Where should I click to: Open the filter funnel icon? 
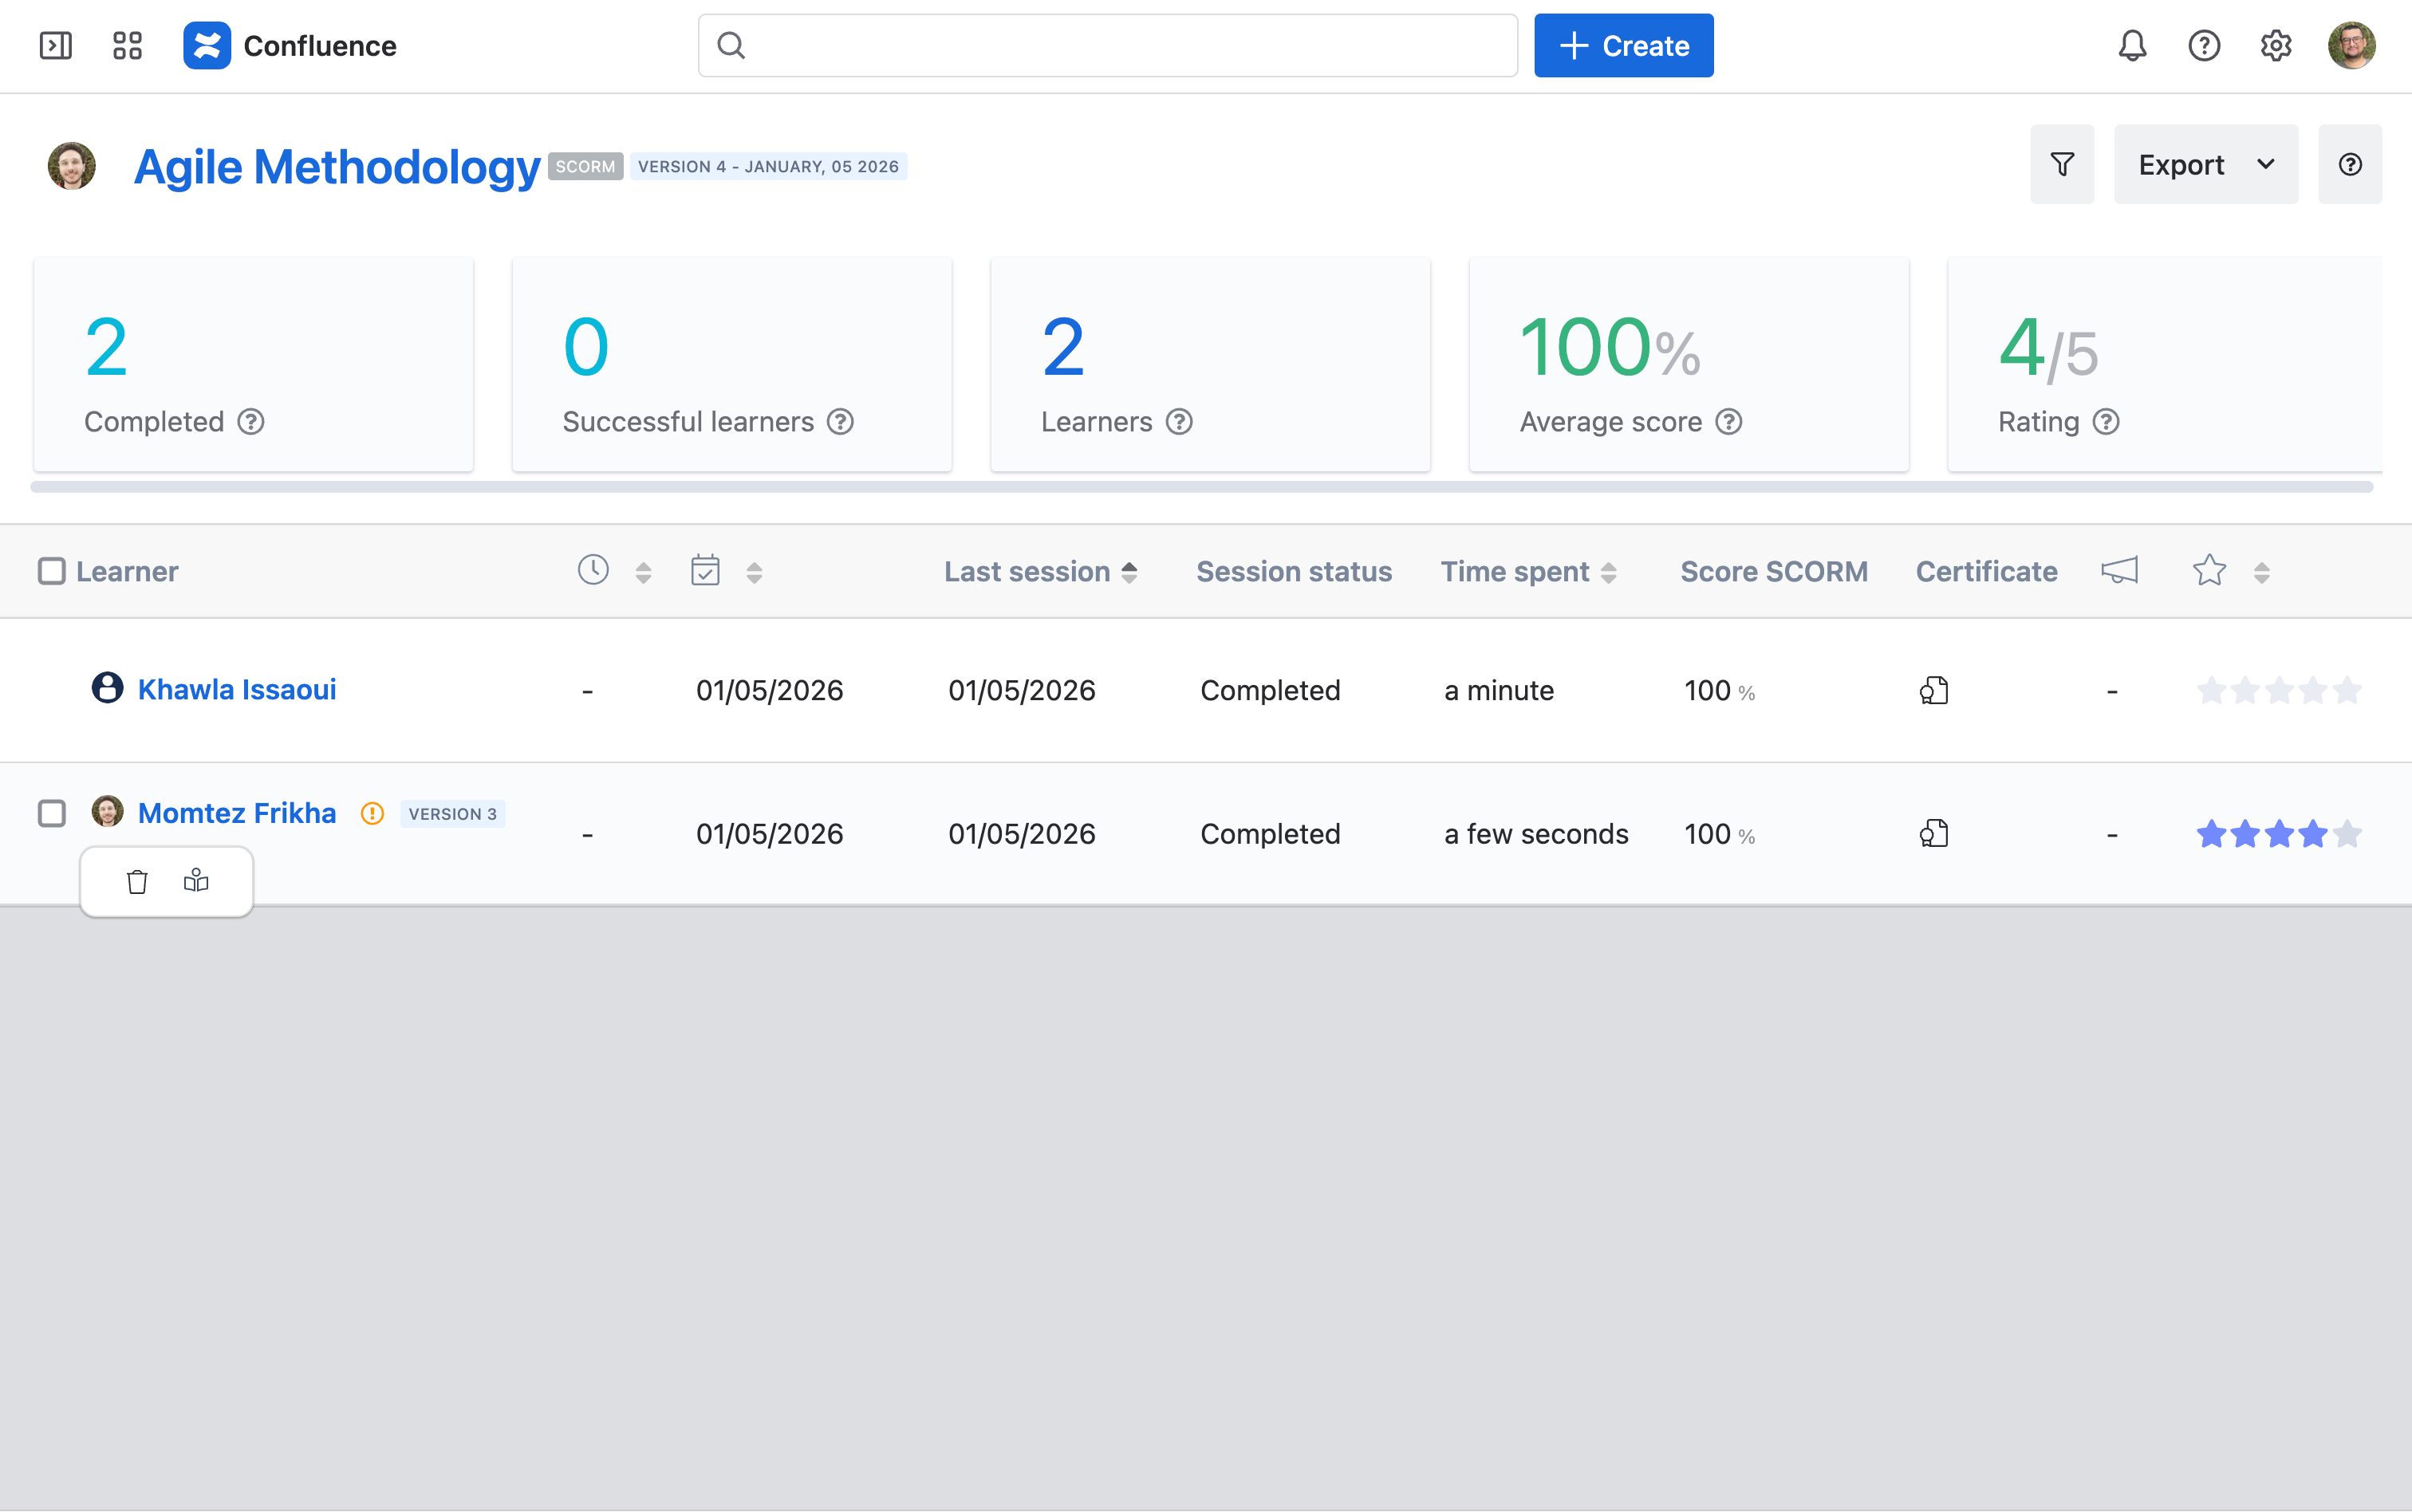point(2062,165)
